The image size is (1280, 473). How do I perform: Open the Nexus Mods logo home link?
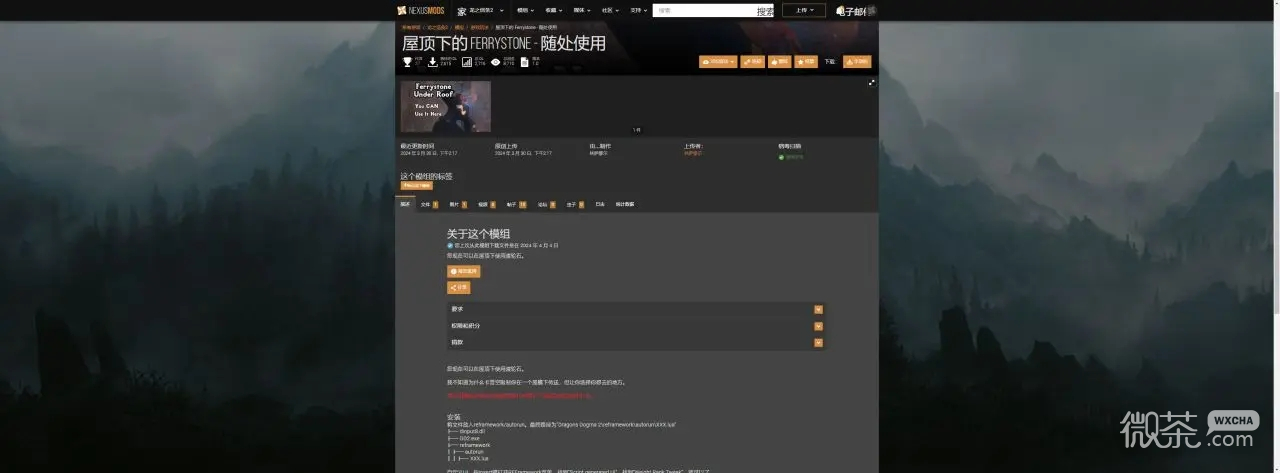(x=422, y=10)
